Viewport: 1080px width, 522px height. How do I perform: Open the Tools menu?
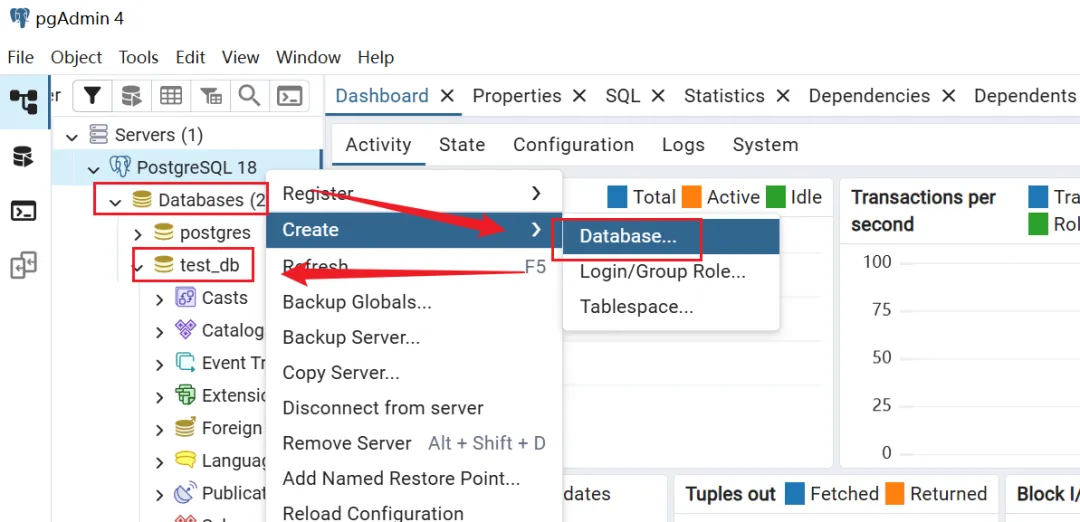point(138,57)
